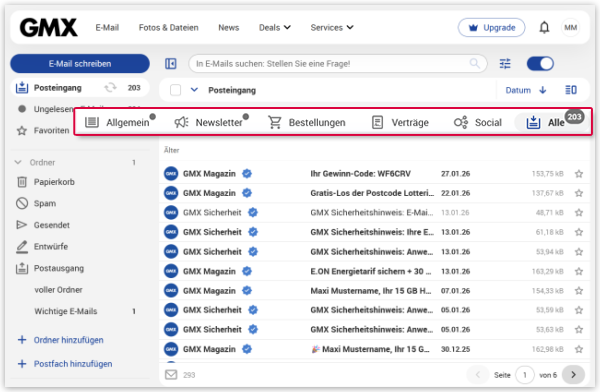Screen dimensions: 600x392
Task: Open the selection dropdown chevron beside Posteingang
Action: [x=194, y=90]
